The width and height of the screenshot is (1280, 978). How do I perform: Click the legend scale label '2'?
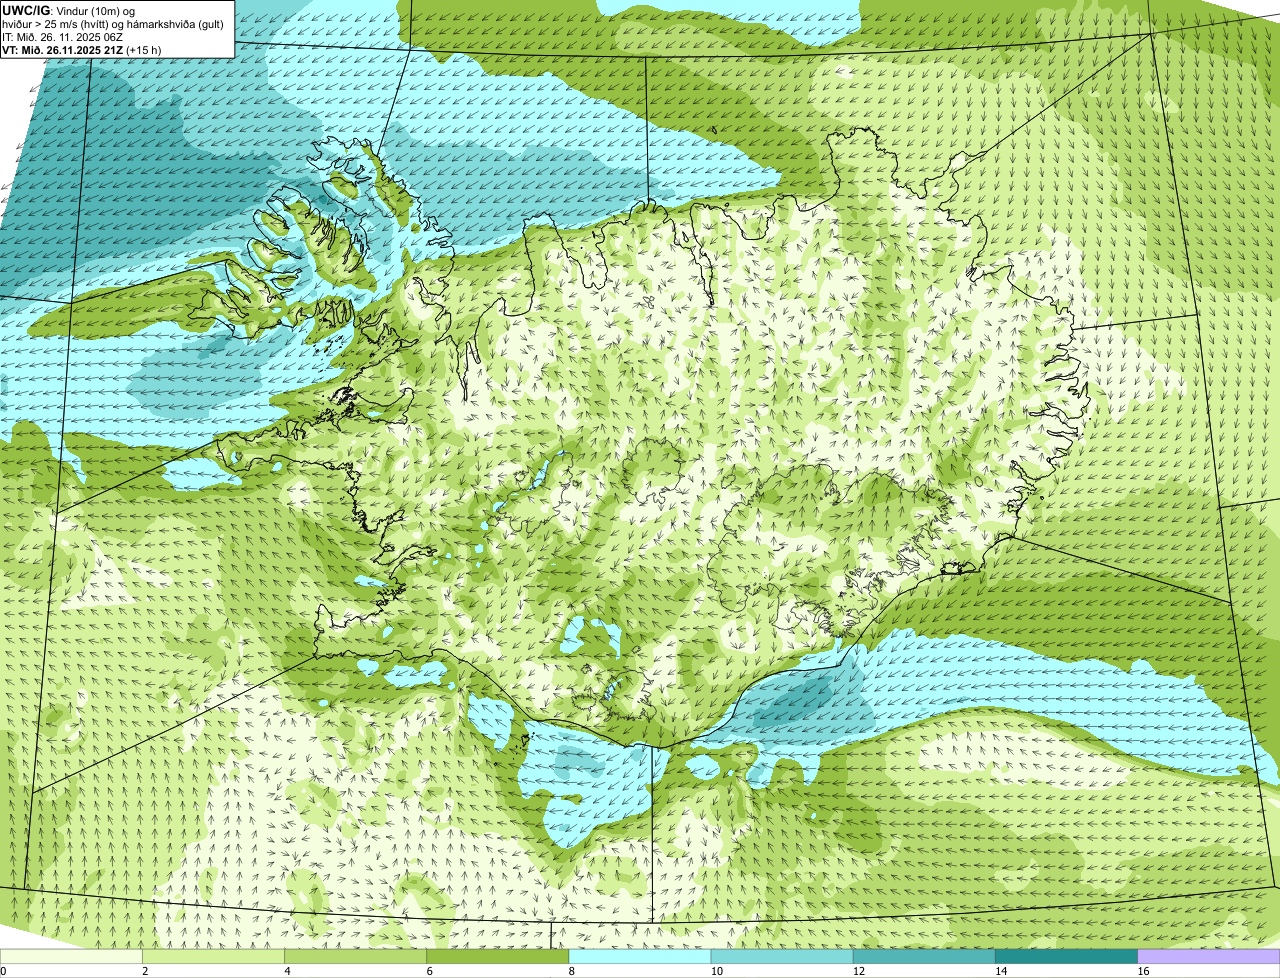[145, 971]
